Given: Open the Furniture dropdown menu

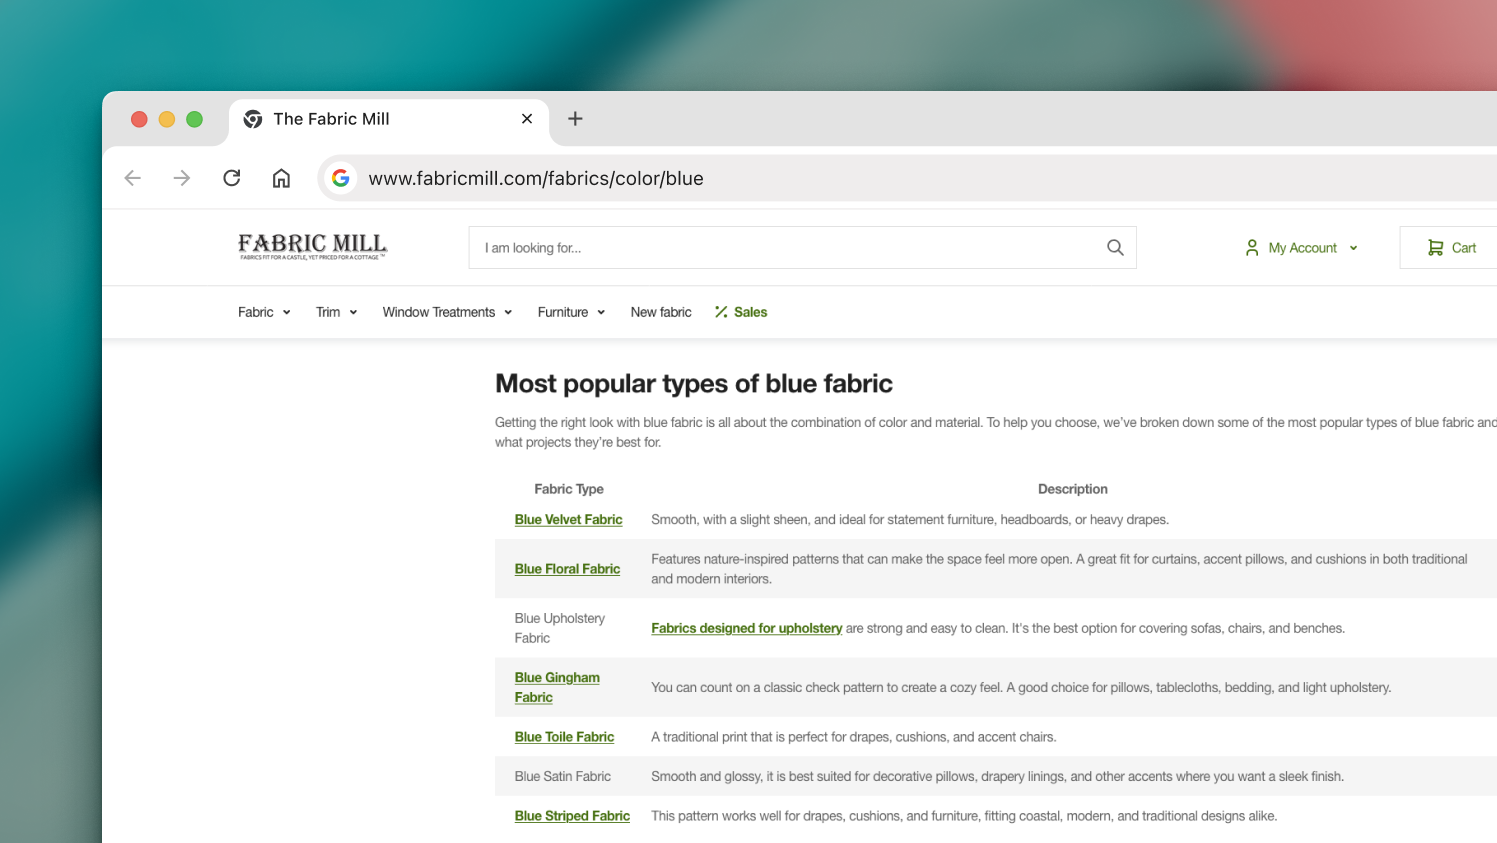Looking at the screenshot, I should pos(571,312).
